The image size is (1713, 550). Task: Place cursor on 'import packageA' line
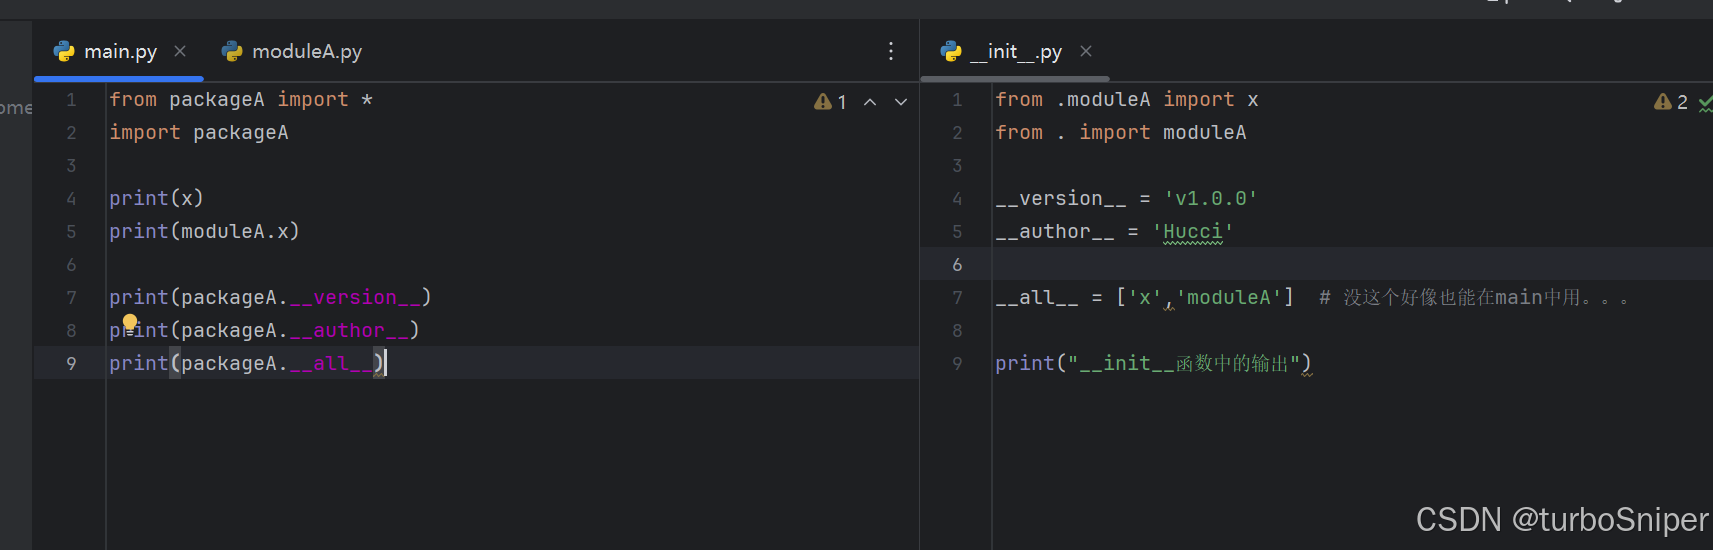[x=199, y=133]
